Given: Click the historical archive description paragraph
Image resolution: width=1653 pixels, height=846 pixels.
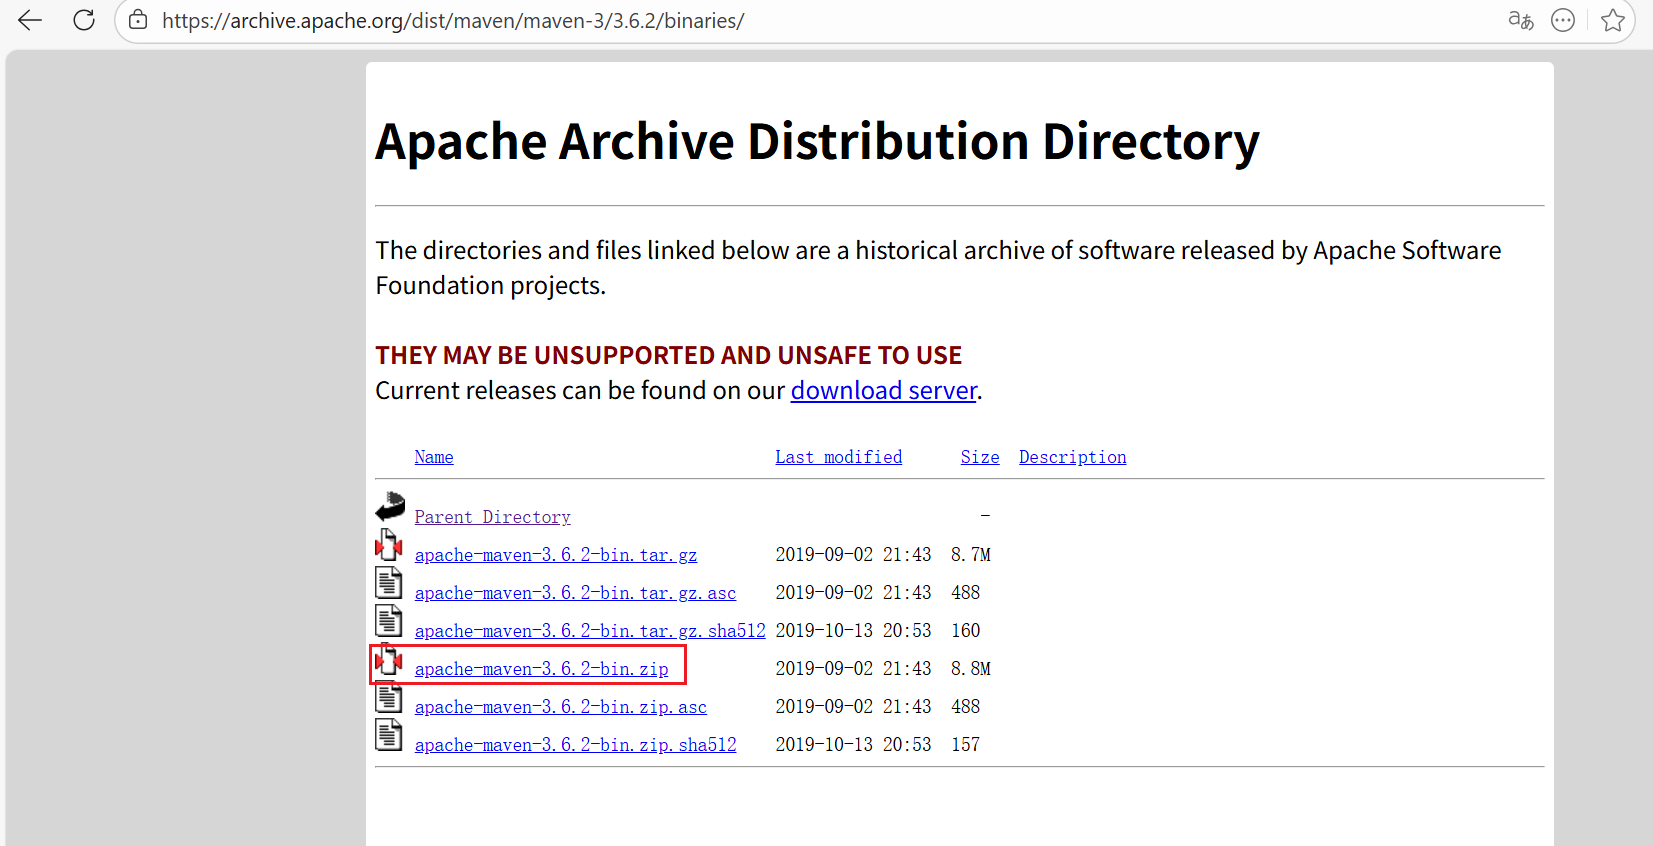Looking at the screenshot, I should [x=938, y=268].
